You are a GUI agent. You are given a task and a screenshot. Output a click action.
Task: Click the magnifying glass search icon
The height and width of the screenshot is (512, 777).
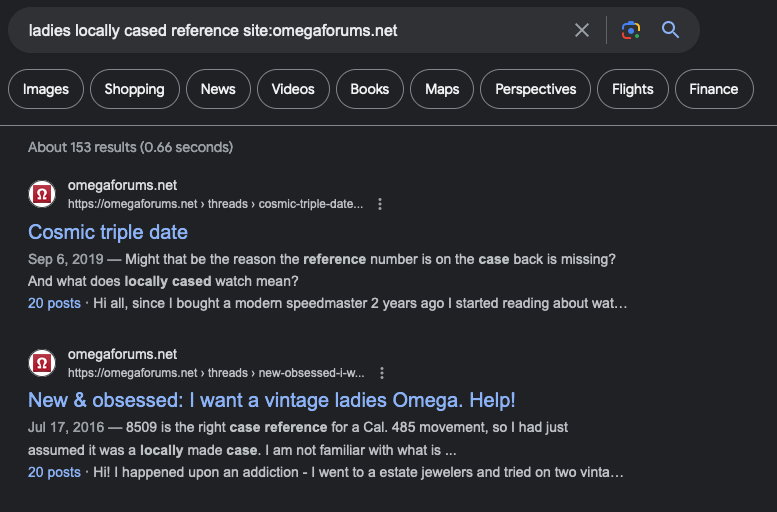pos(671,30)
